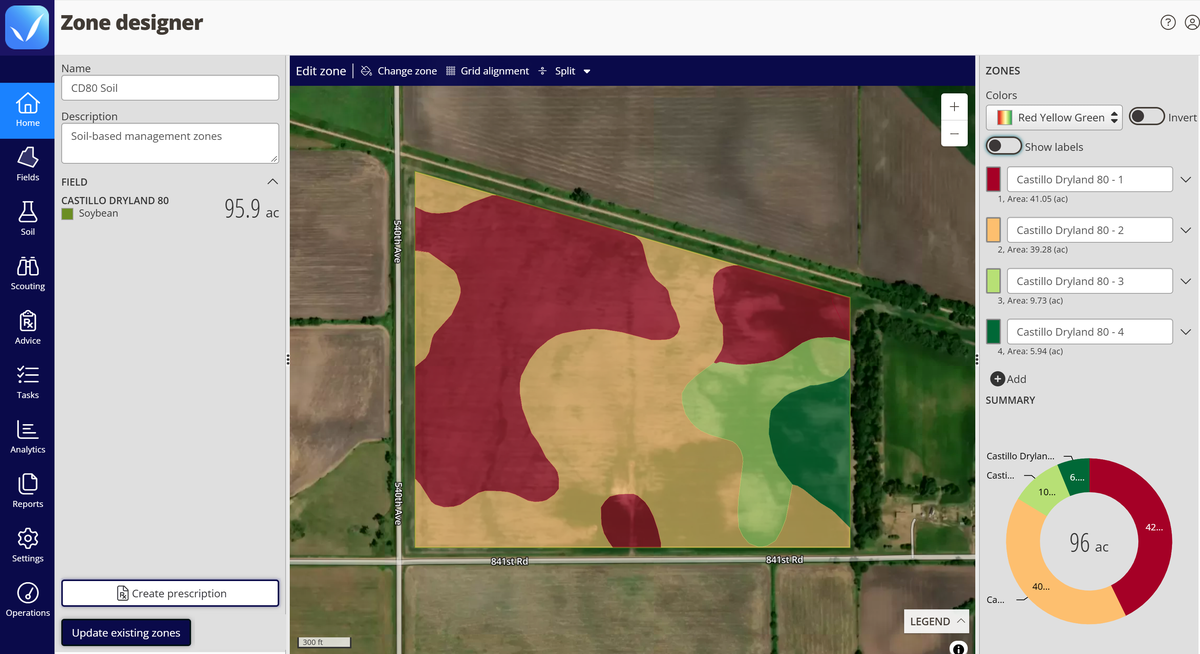Click the app logo in top-left corner
This screenshot has width=1200, height=654.
pos(27,27)
